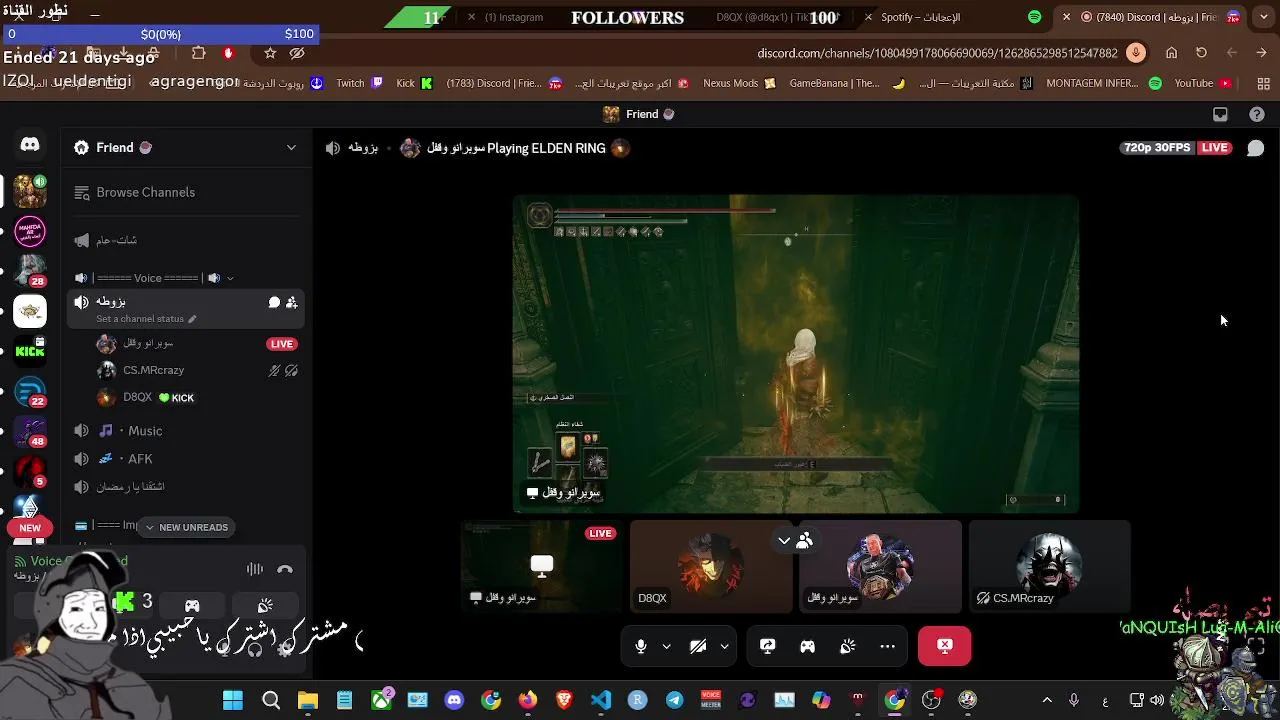
Task: Select user CS.MRcrazy in voice list
Action: (197, 370)
